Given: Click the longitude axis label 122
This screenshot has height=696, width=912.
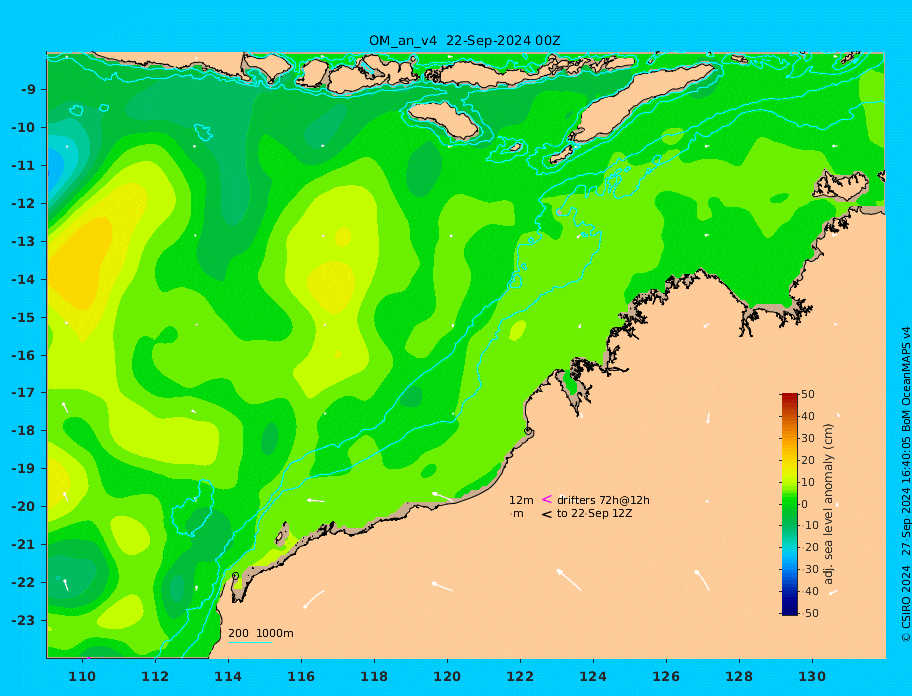Looking at the screenshot, I should pos(520,676).
